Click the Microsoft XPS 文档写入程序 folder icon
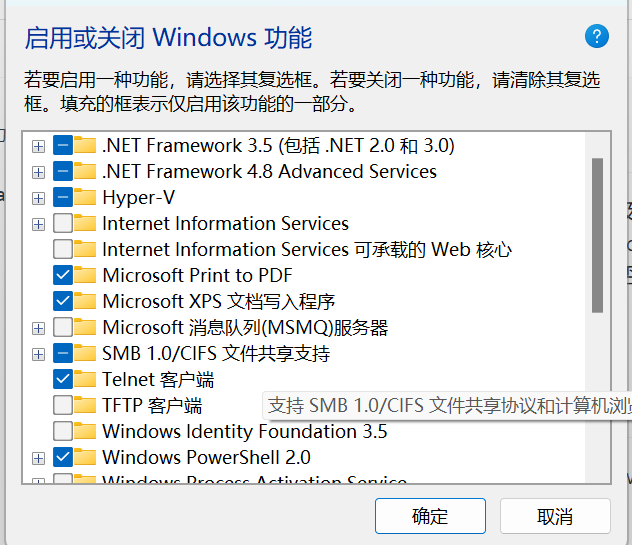This screenshot has width=632, height=545. tap(86, 301)
